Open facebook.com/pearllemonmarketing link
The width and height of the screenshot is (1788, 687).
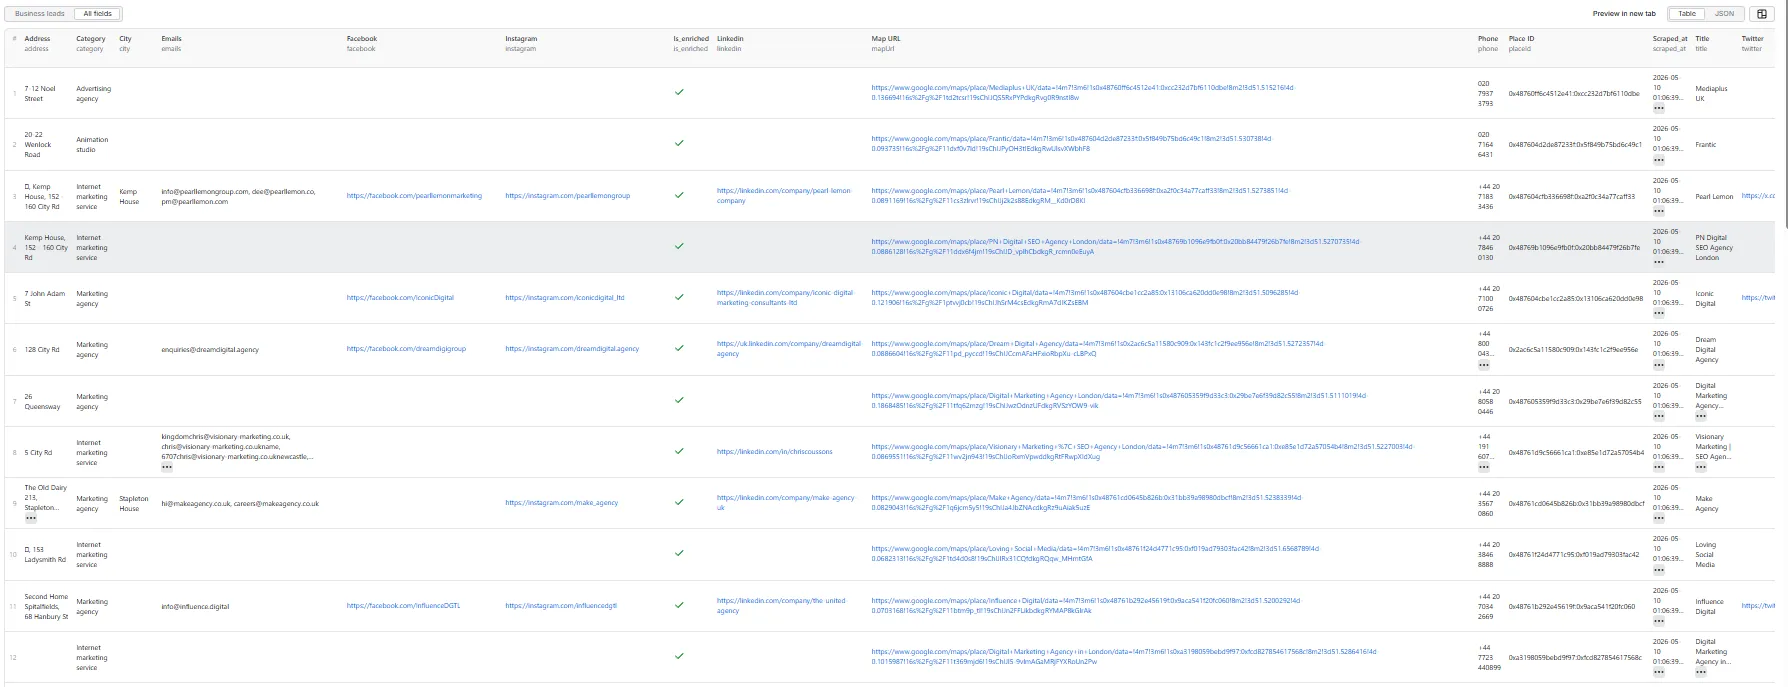click(x=414, y=196)
